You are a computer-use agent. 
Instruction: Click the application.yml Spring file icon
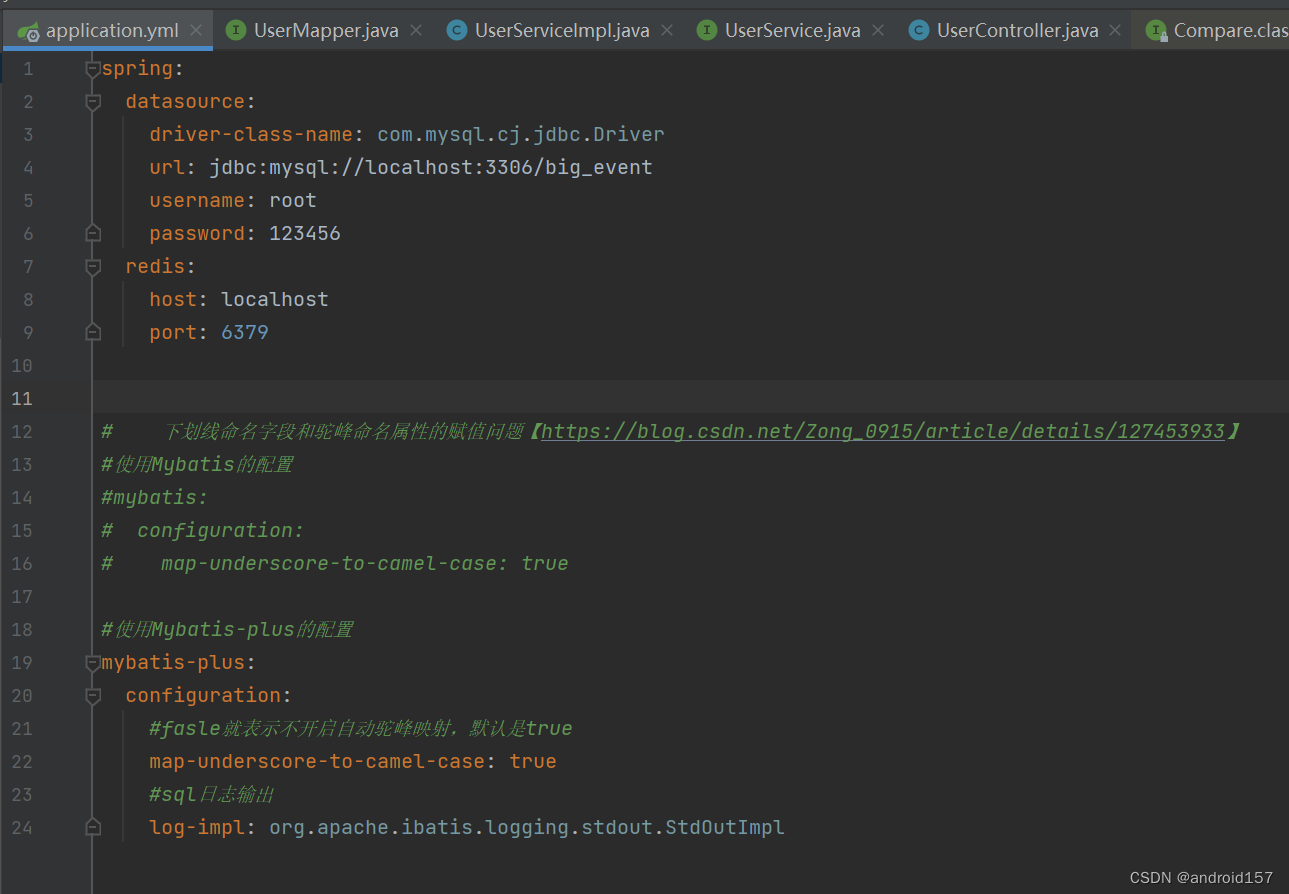click(x=29, y=31)
